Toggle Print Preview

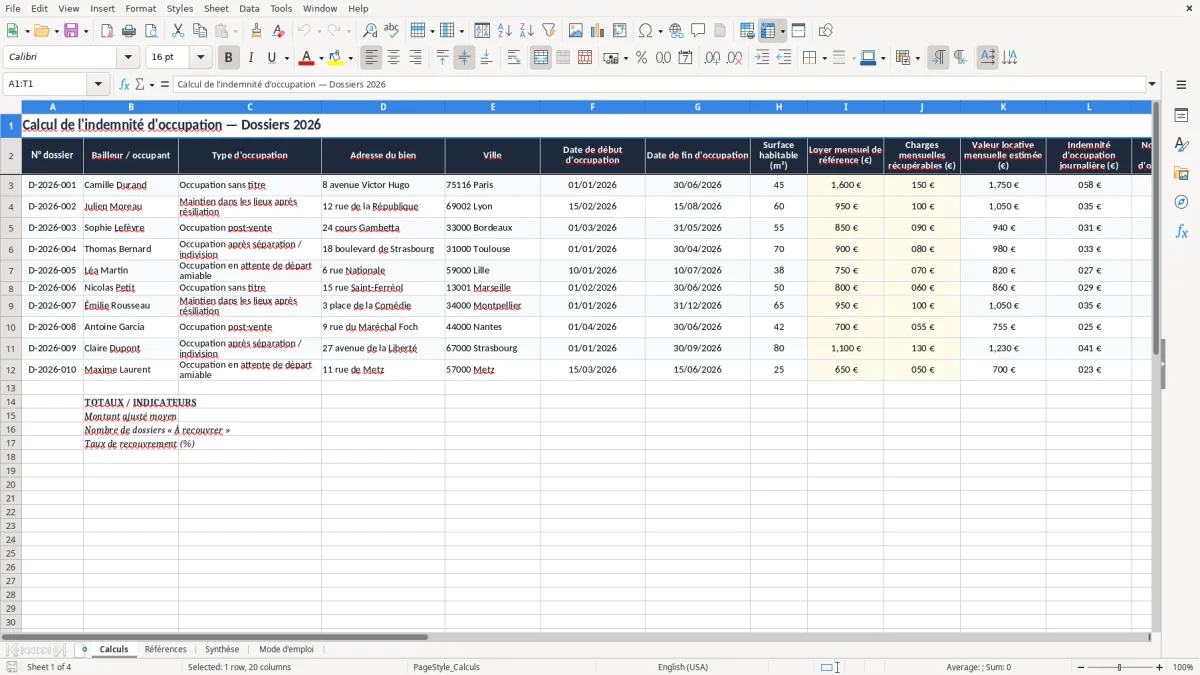[152, 31]
